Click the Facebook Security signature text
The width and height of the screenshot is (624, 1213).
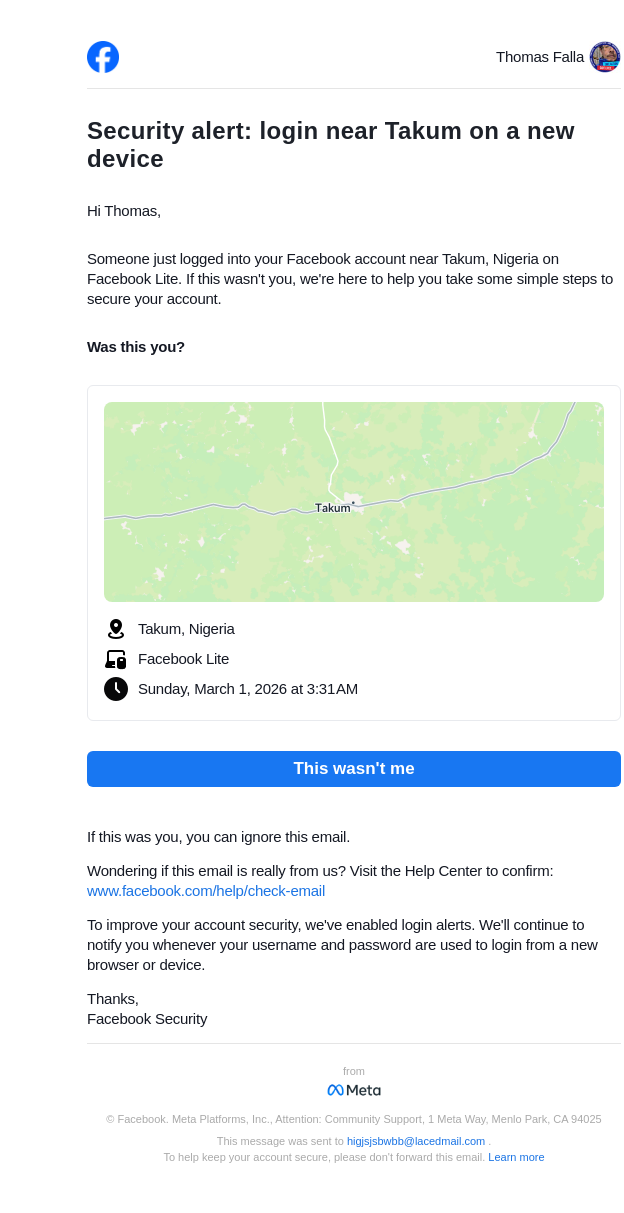(x=147, y=1019)
